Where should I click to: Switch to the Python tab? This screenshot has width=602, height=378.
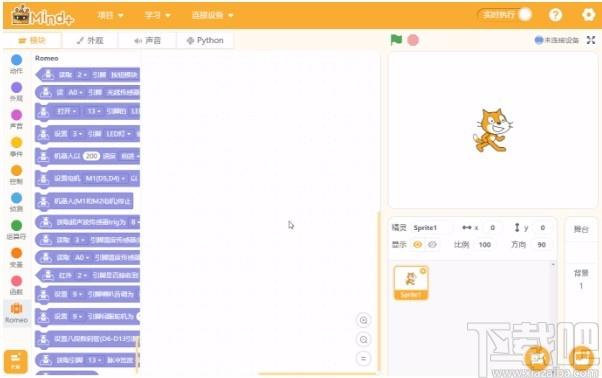[205, 40]
